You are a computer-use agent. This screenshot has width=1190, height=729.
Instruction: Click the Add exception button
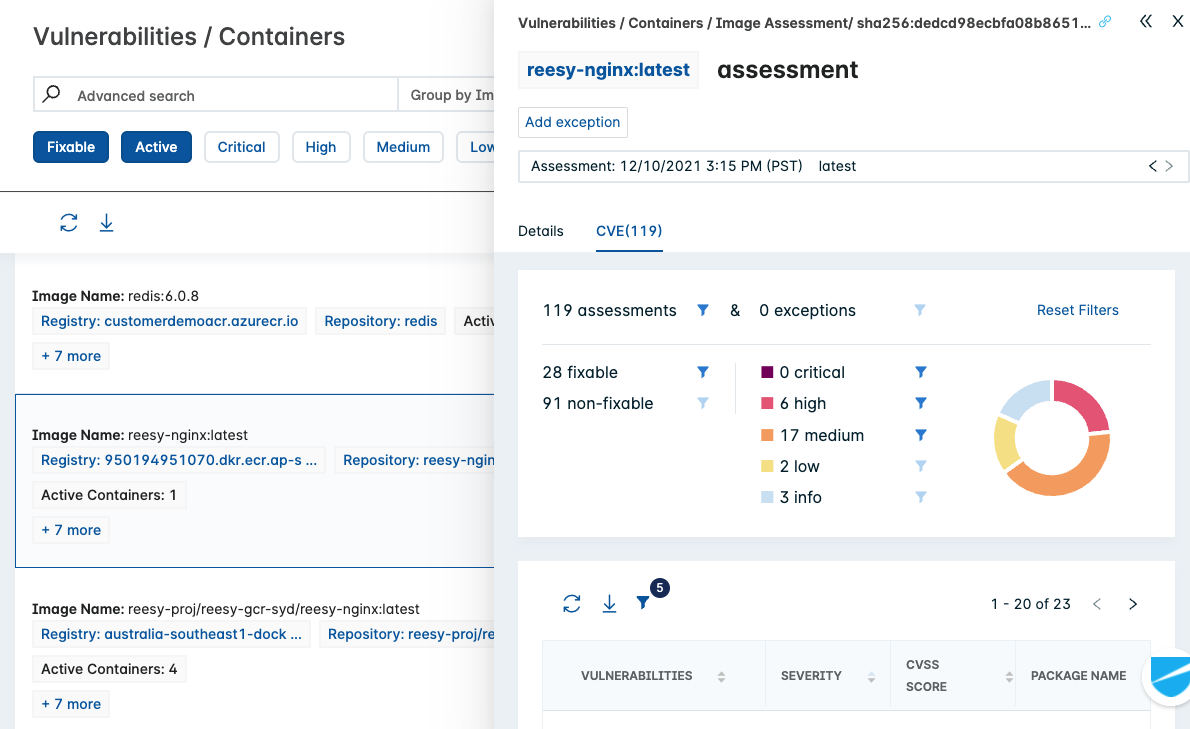(573, 122)
